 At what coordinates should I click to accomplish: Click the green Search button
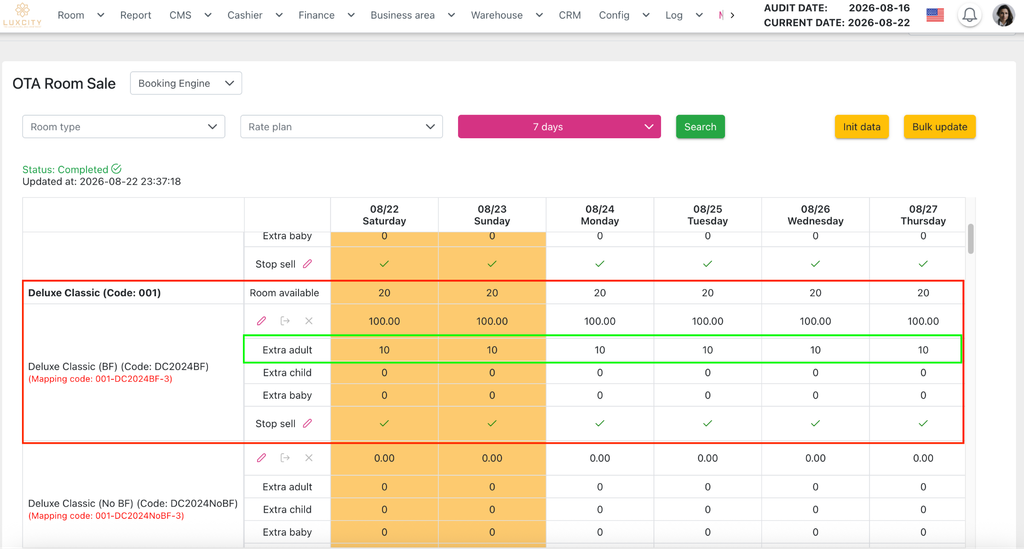700,127
